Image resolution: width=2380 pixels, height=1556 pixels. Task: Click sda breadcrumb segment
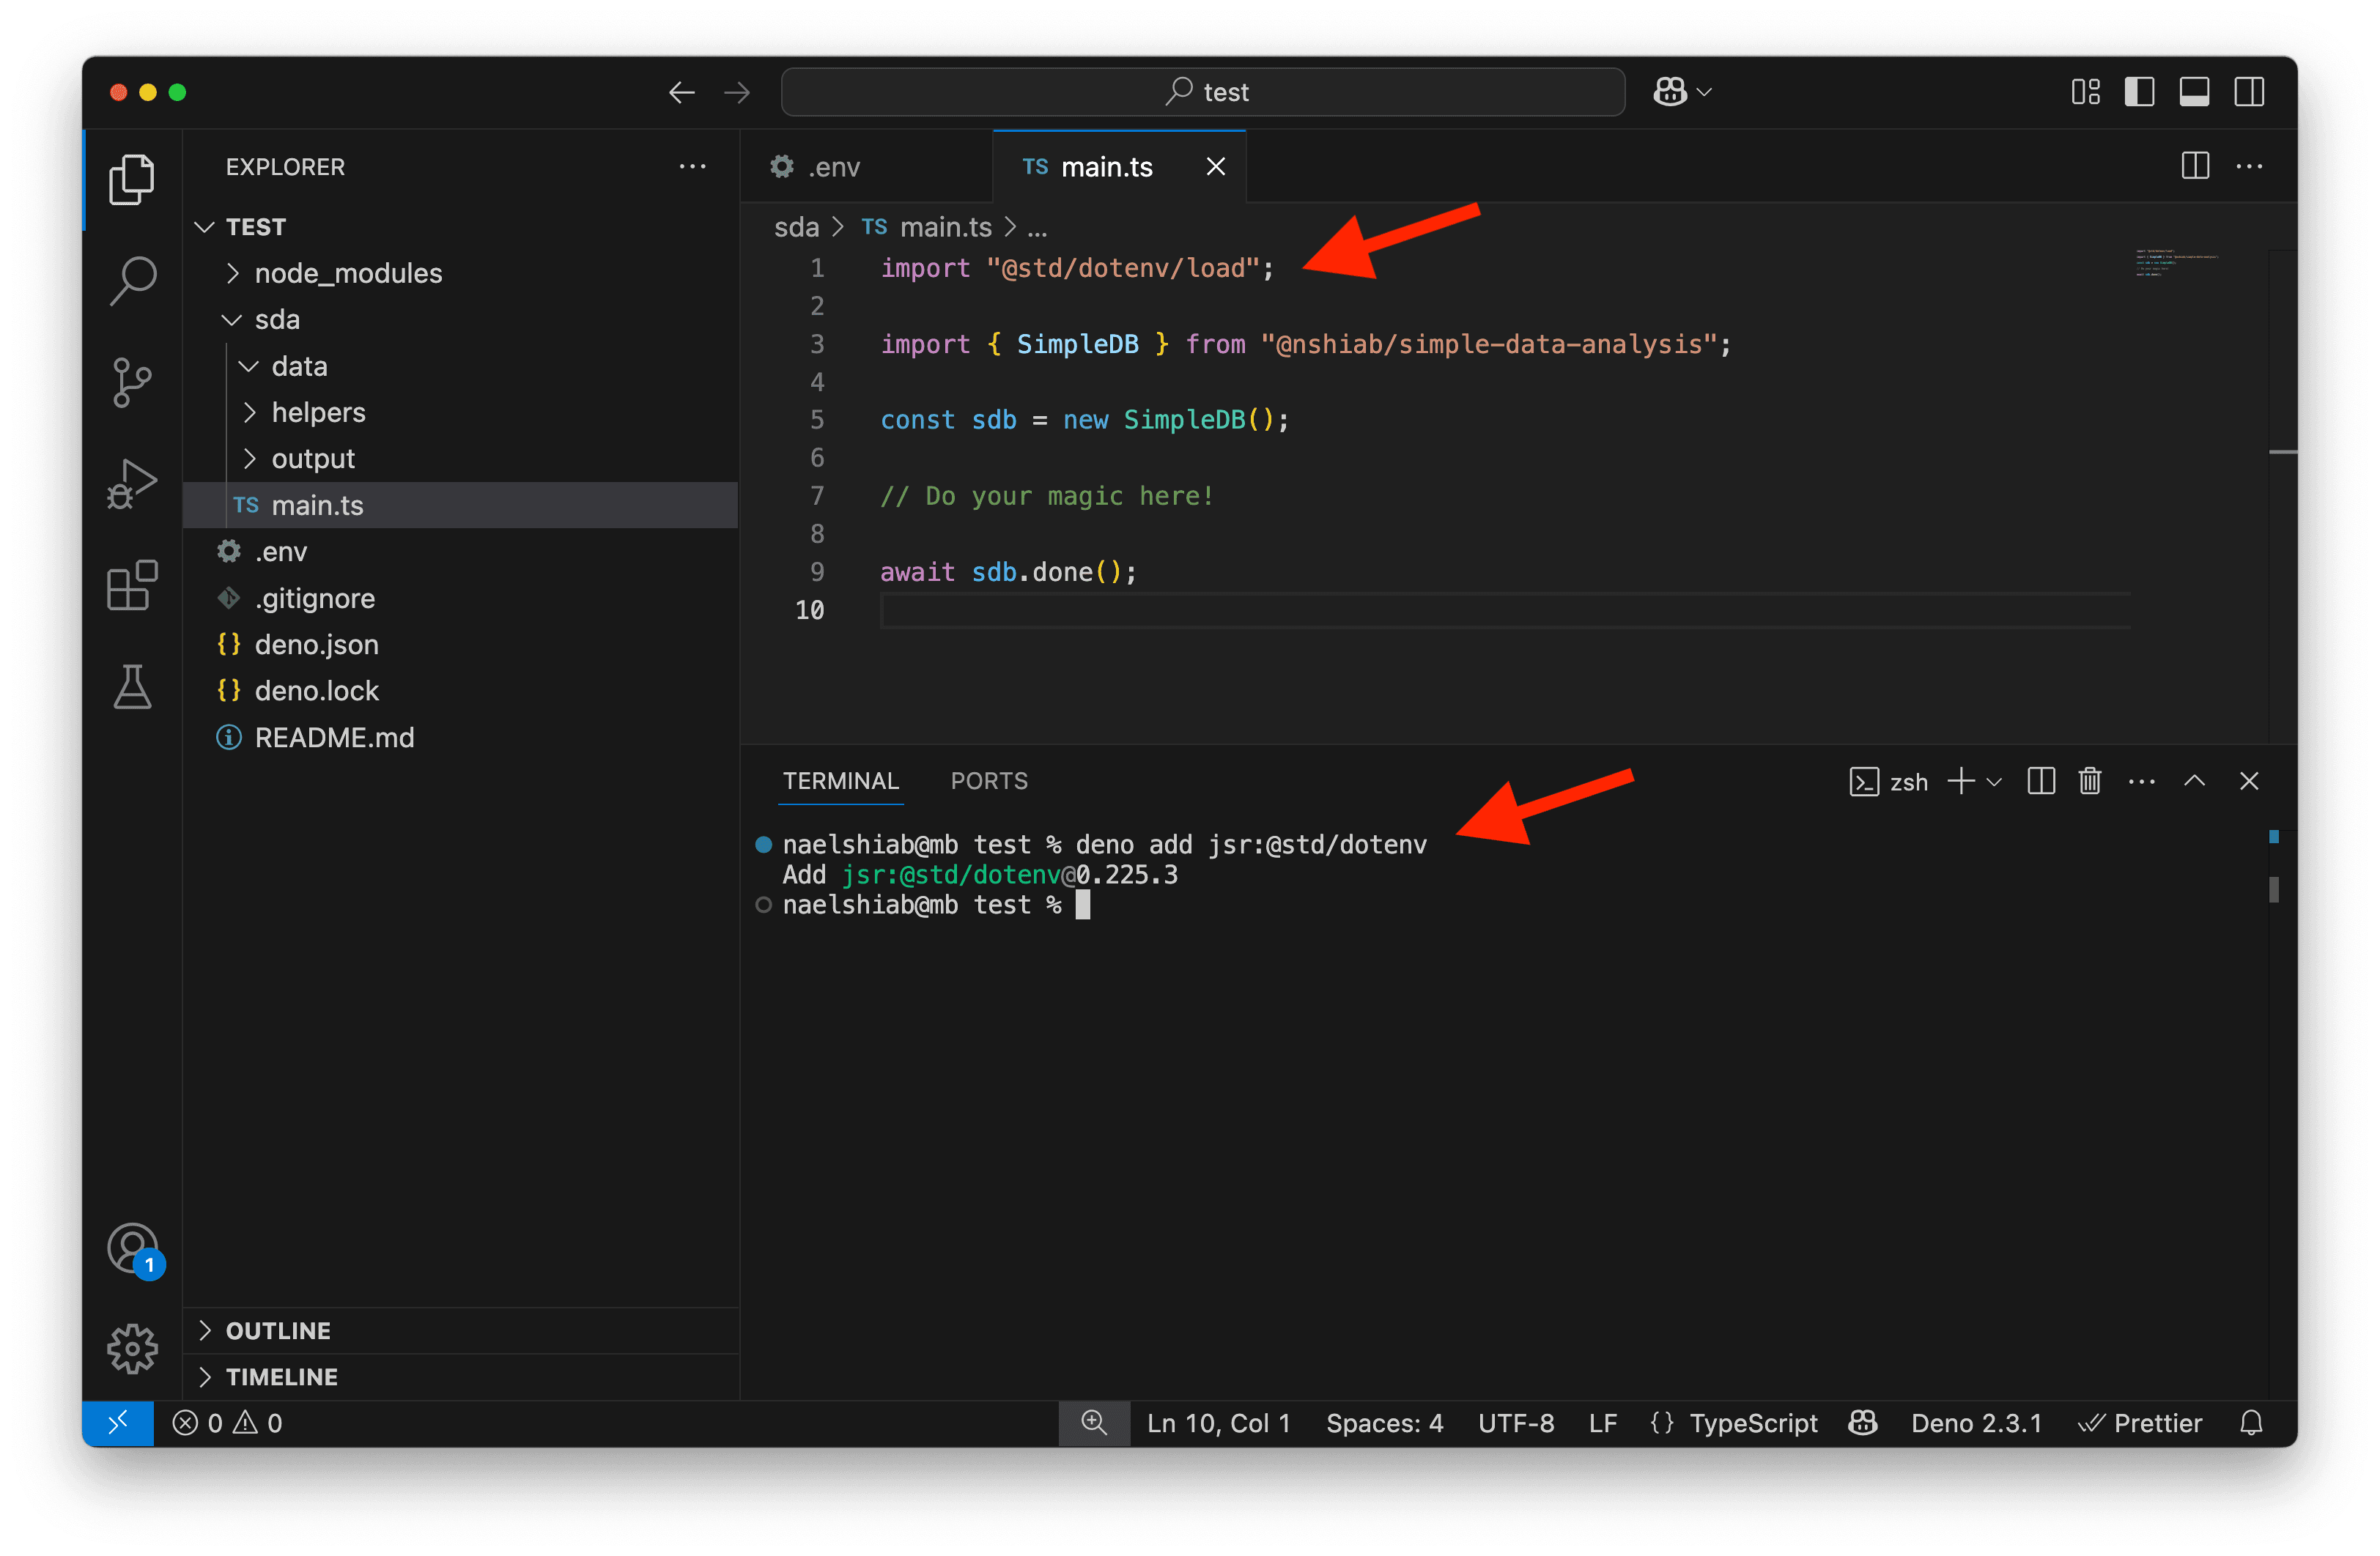click(x=796, y=228)
